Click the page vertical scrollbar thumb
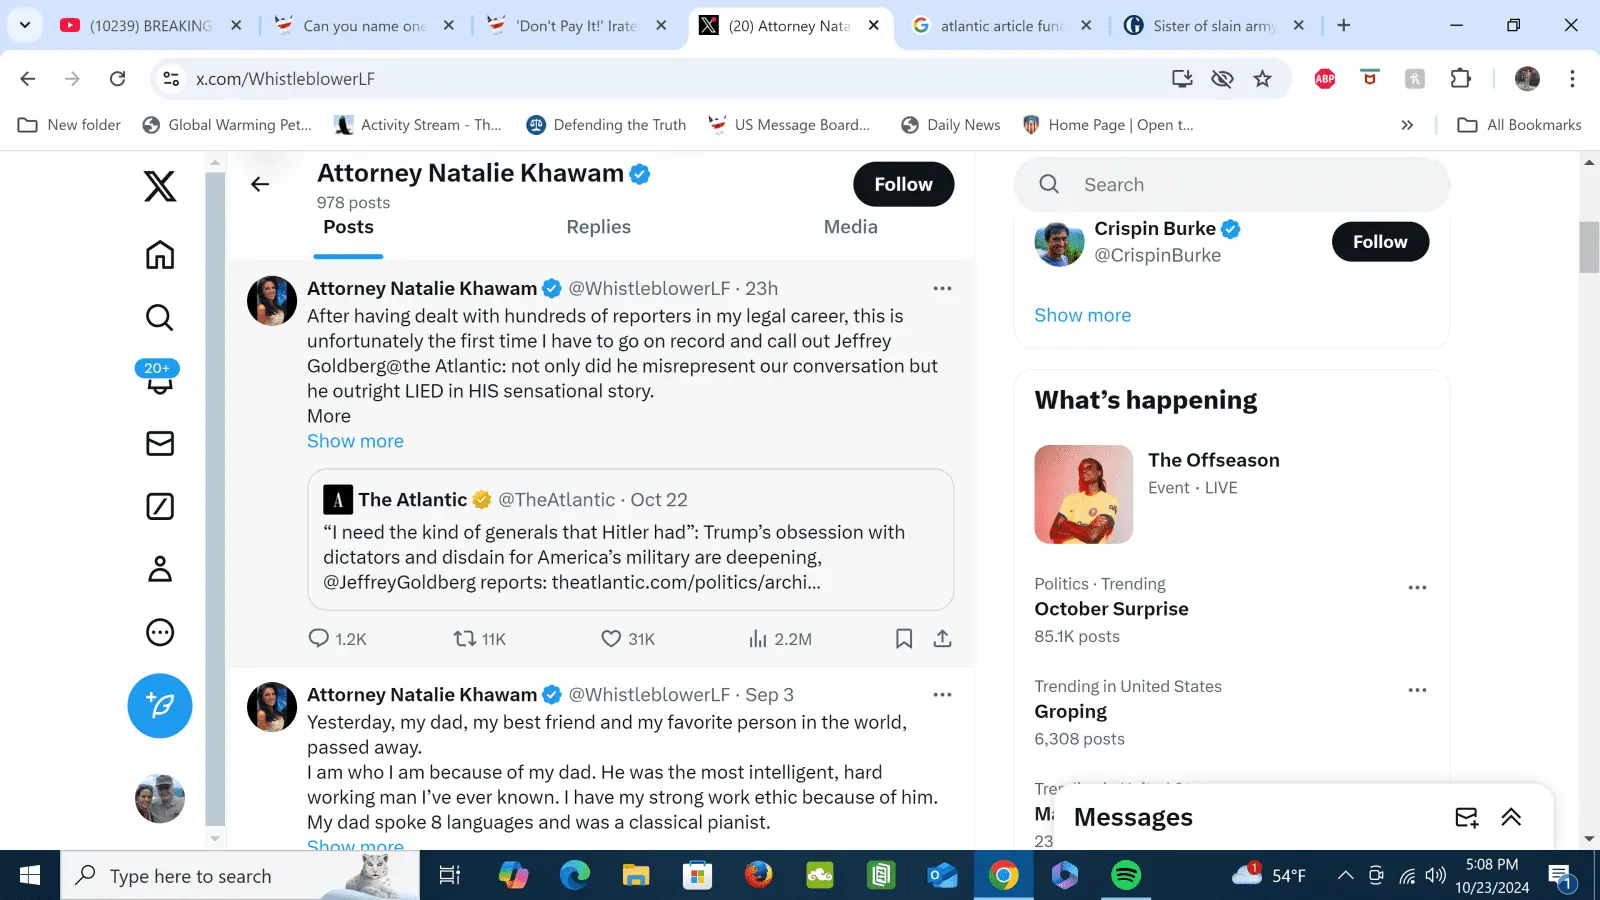This screenshot has width=1600, height=900. point(1589,247)
